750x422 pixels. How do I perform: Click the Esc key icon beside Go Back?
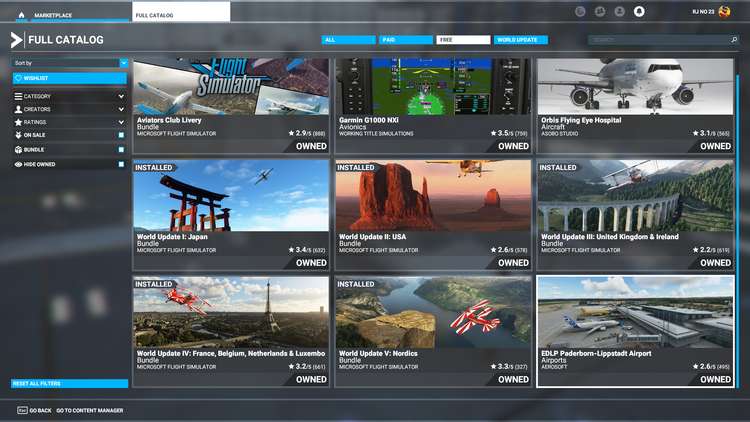tap(22, 410)
